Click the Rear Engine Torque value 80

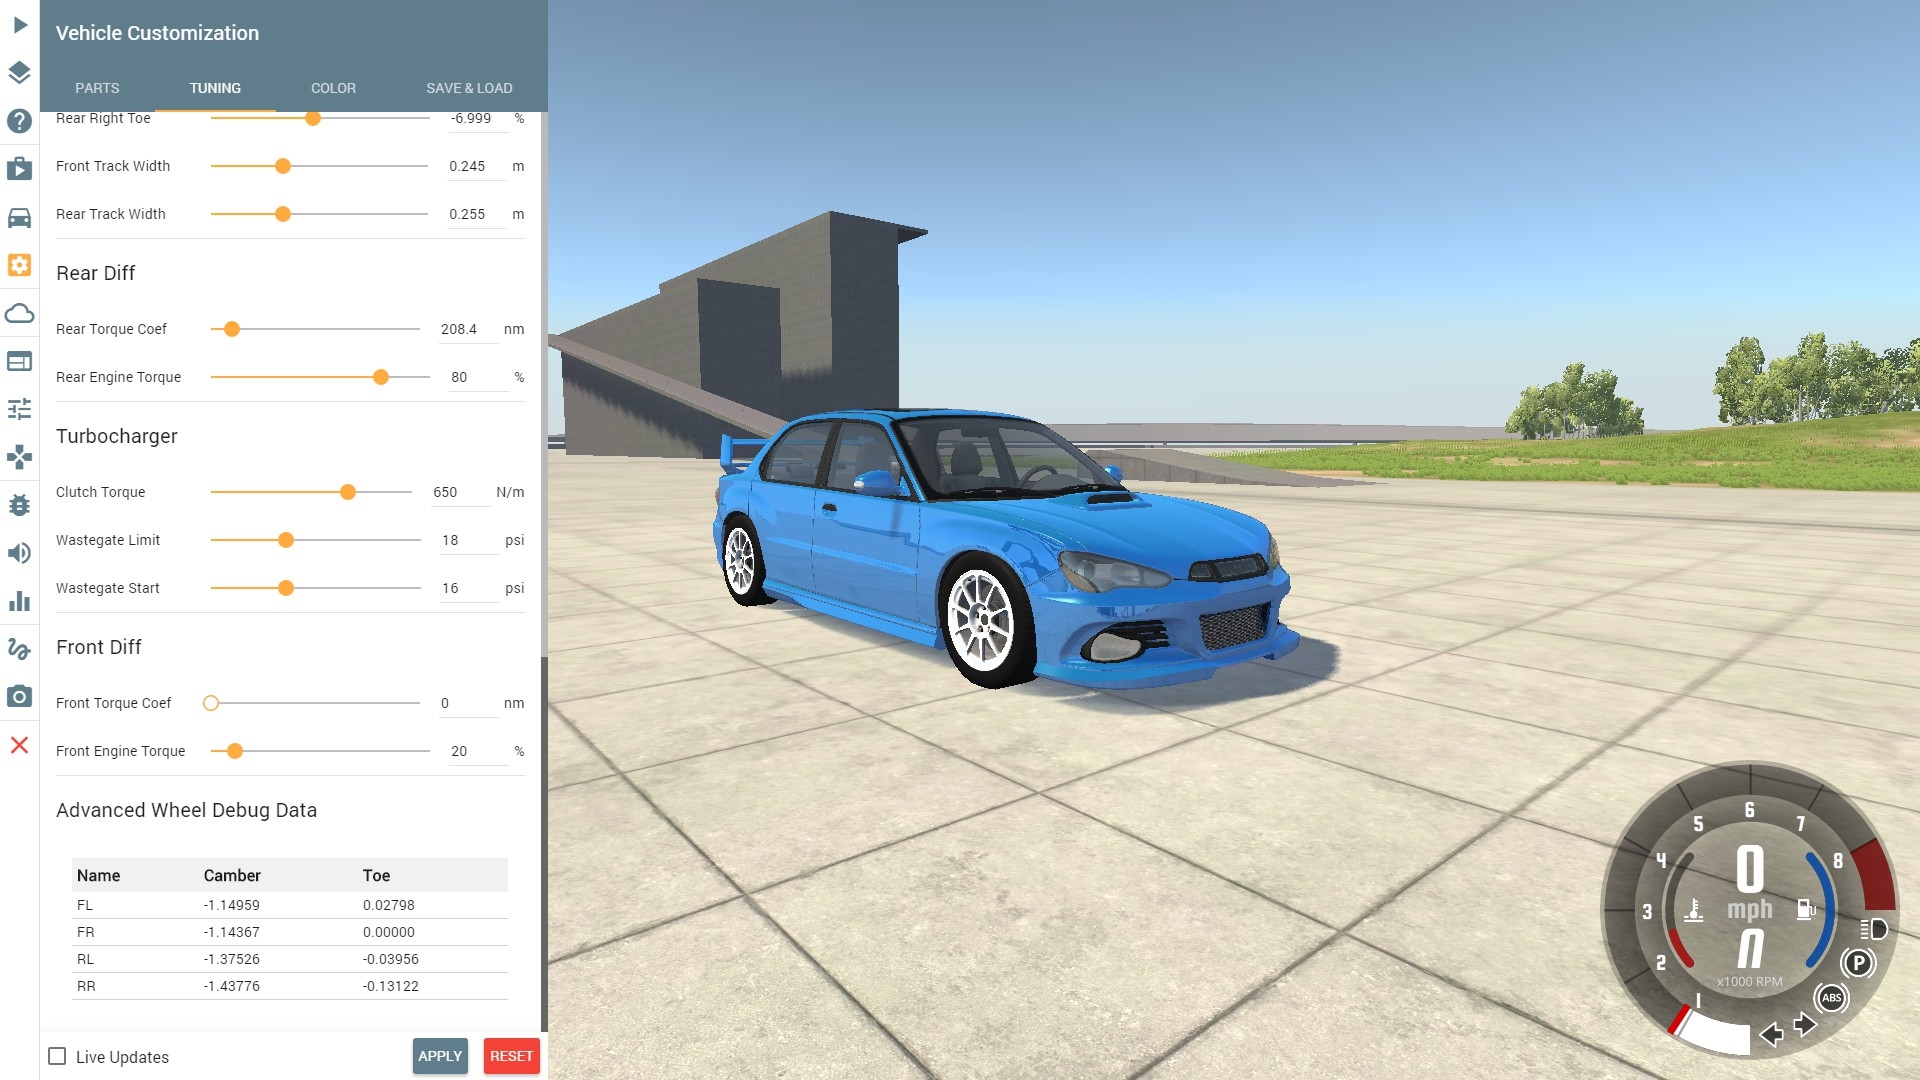point(478,378)
